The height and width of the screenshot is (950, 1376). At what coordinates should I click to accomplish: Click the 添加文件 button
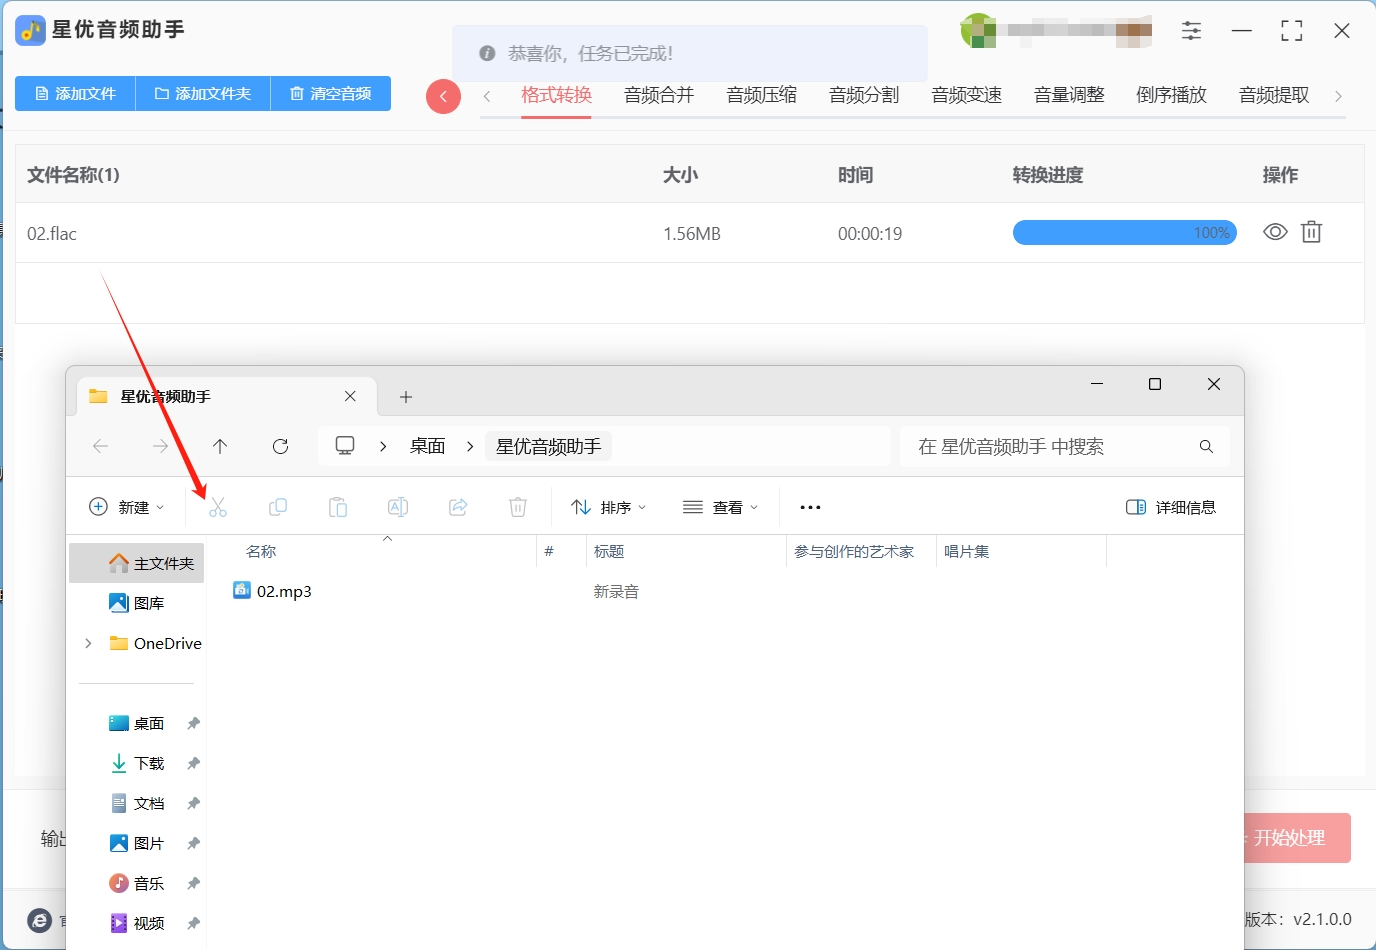(75, 93)
